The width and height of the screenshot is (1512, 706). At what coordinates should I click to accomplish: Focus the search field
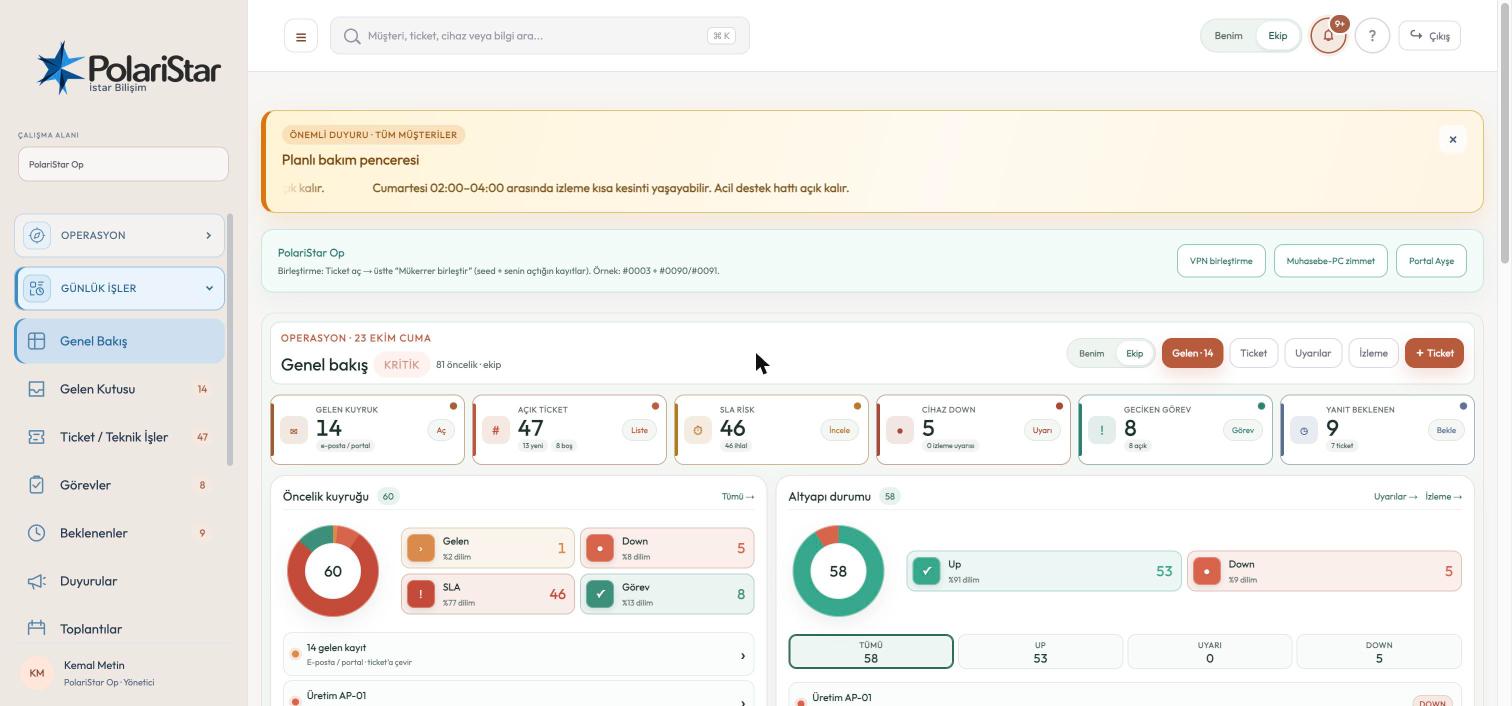point(540,36)
